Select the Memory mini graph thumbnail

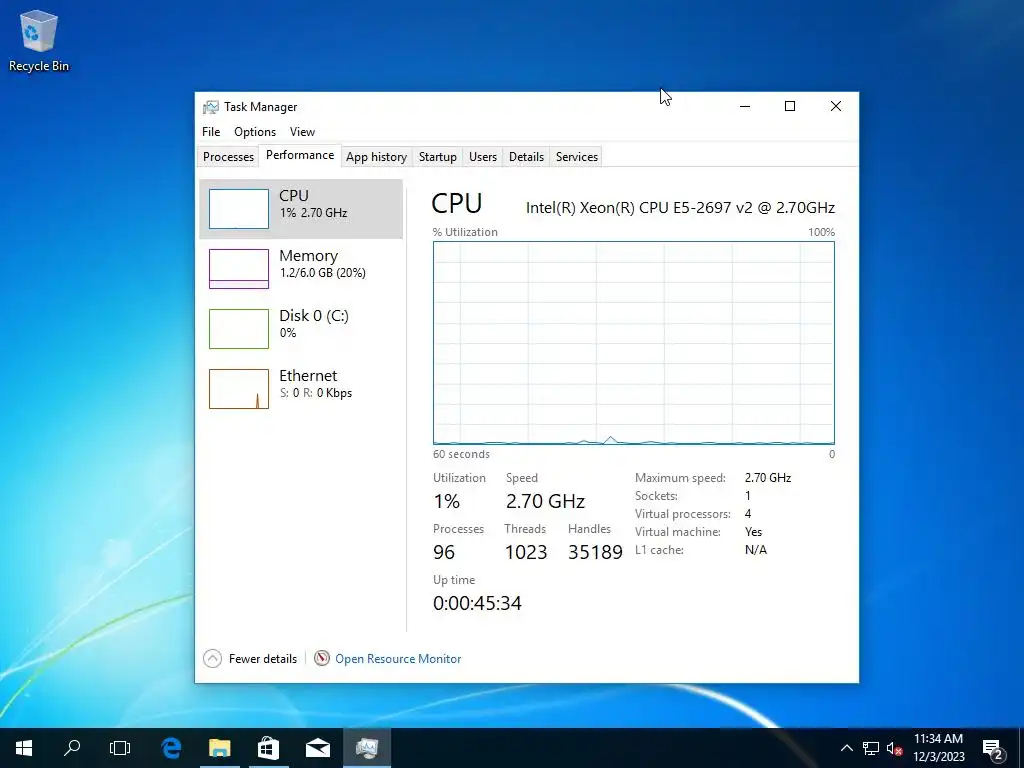[238, 268]
